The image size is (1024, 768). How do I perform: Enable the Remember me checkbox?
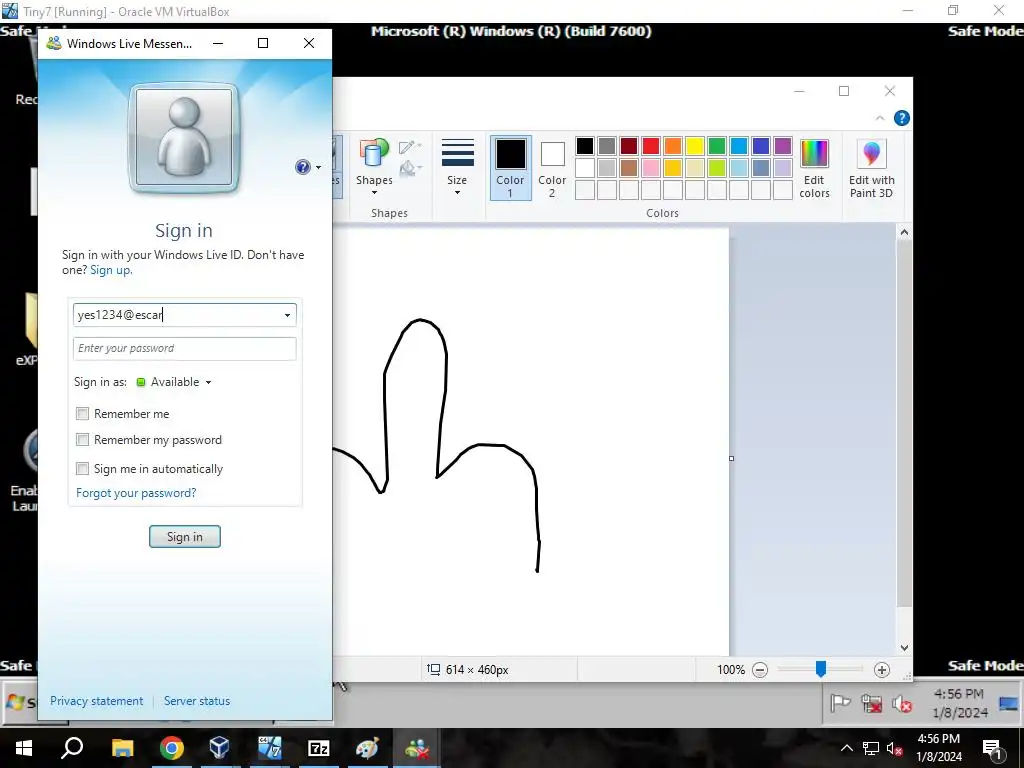click(x=82, y=413)
